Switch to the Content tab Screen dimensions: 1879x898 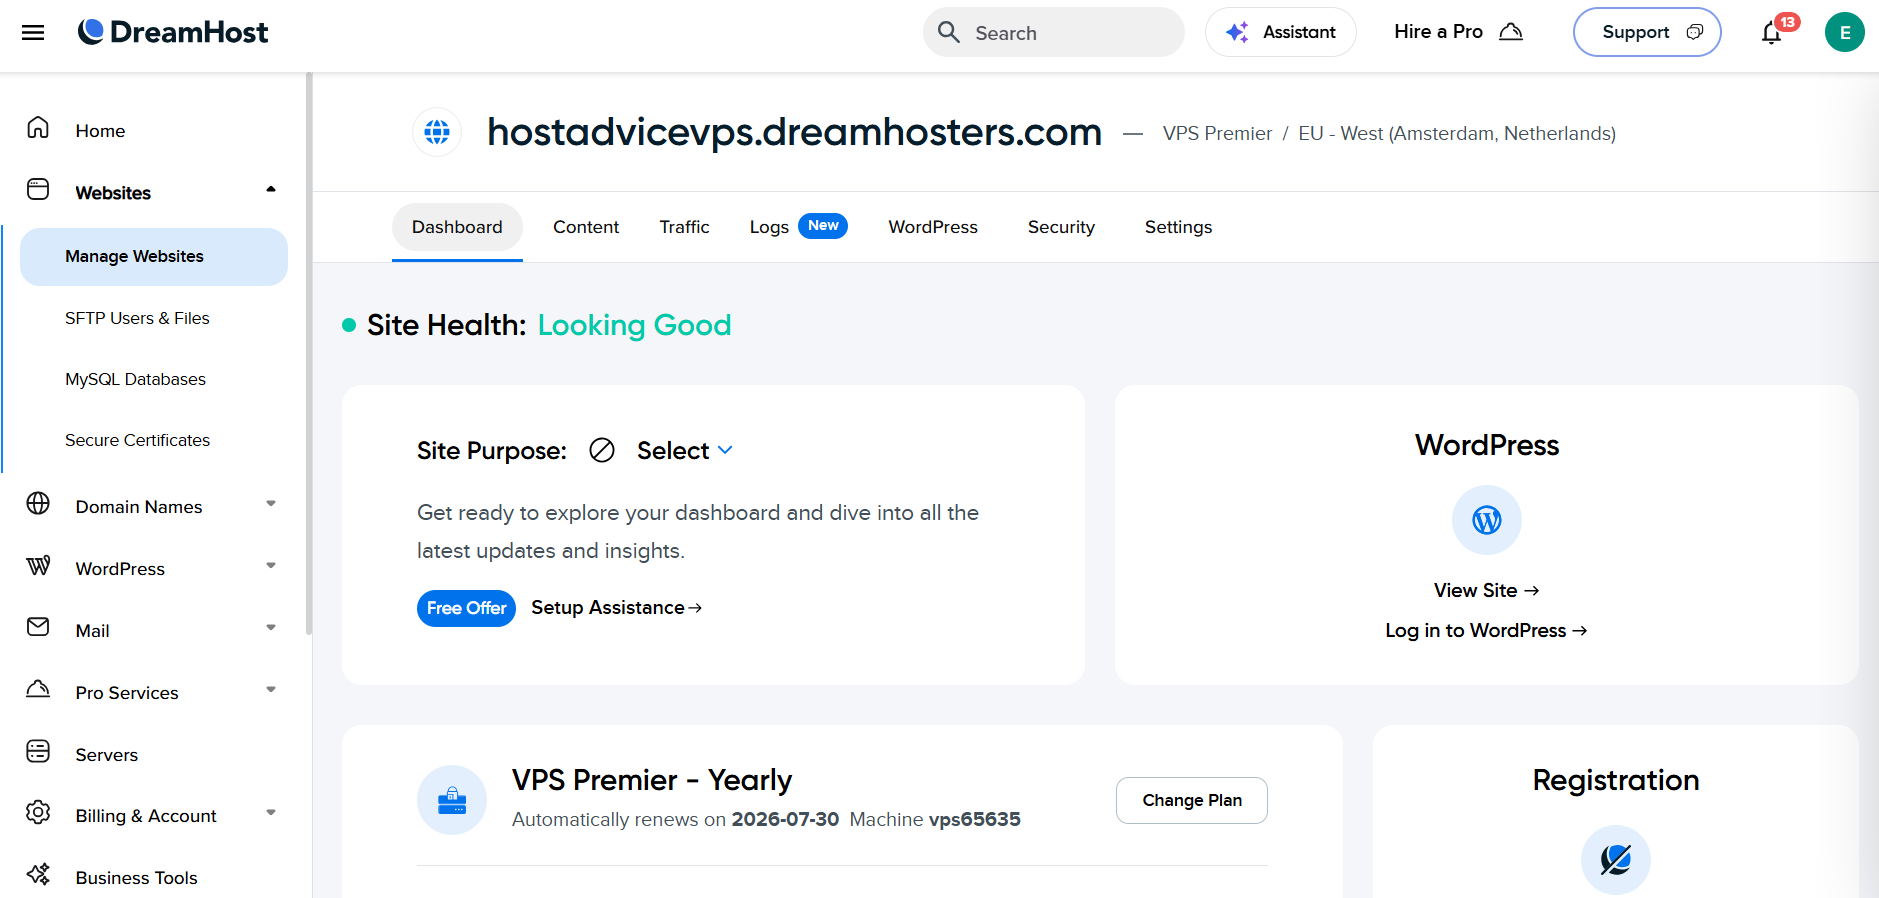(x=586, y=228)
